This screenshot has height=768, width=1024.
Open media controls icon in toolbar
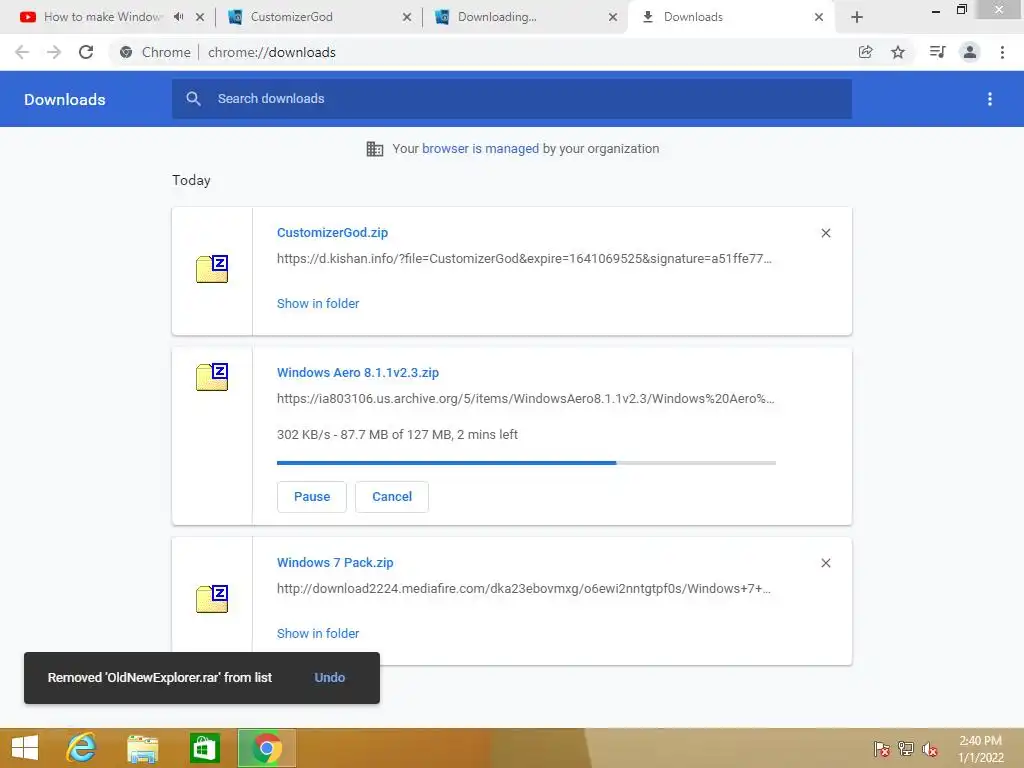coord(937,52)
